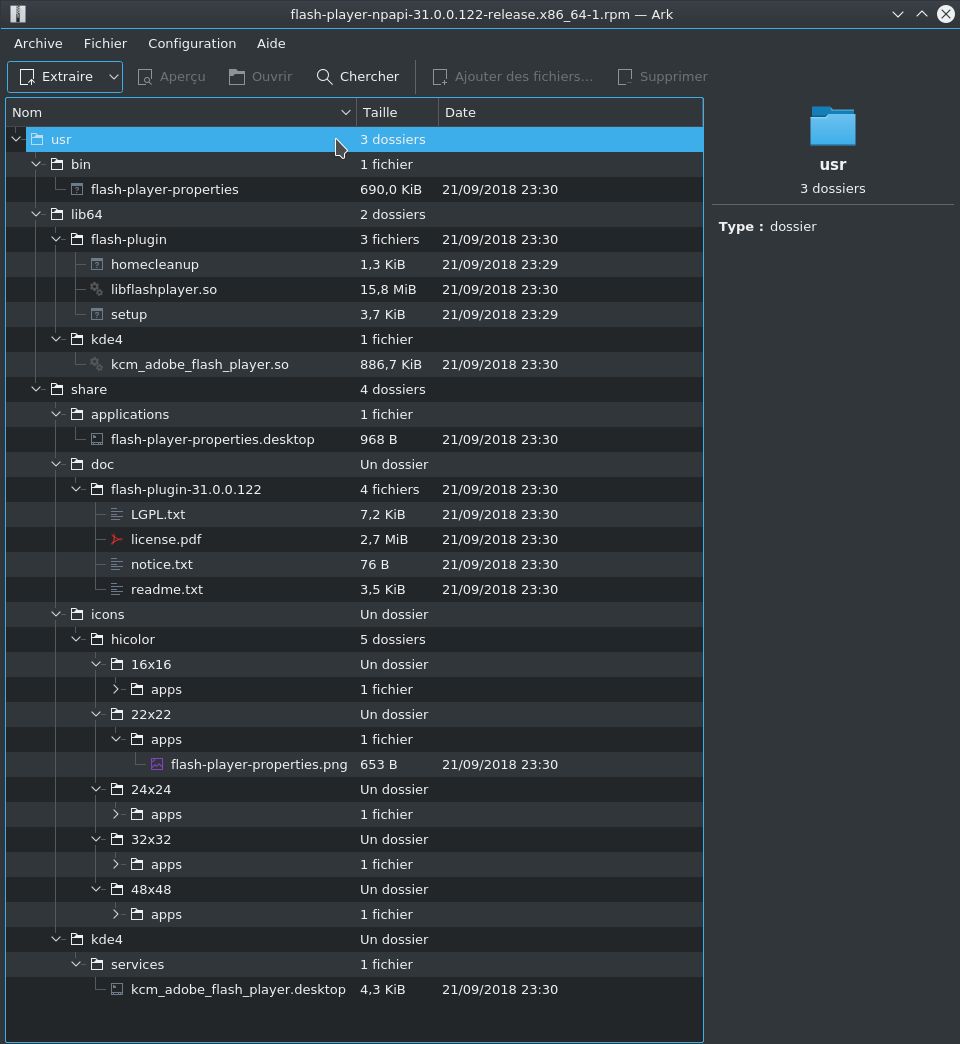Expand apps folder under 24x24
Image resolution: width=960 pixels, height=1044 pixels.
click(x=116, y=814)
